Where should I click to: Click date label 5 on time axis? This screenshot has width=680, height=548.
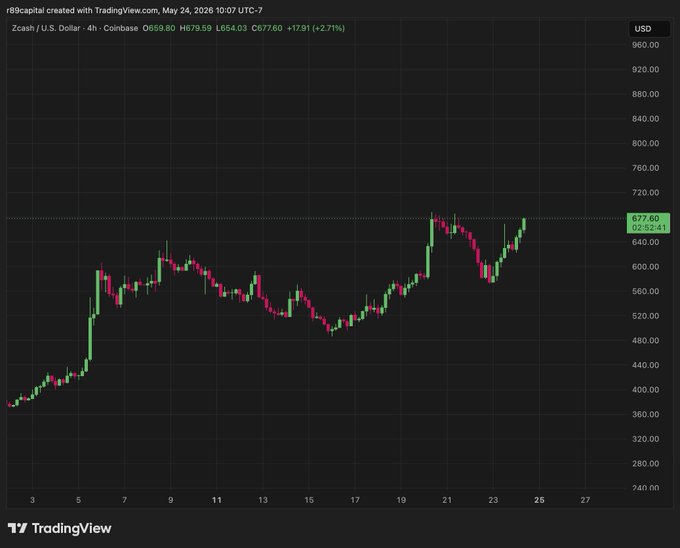coord(78,500)
